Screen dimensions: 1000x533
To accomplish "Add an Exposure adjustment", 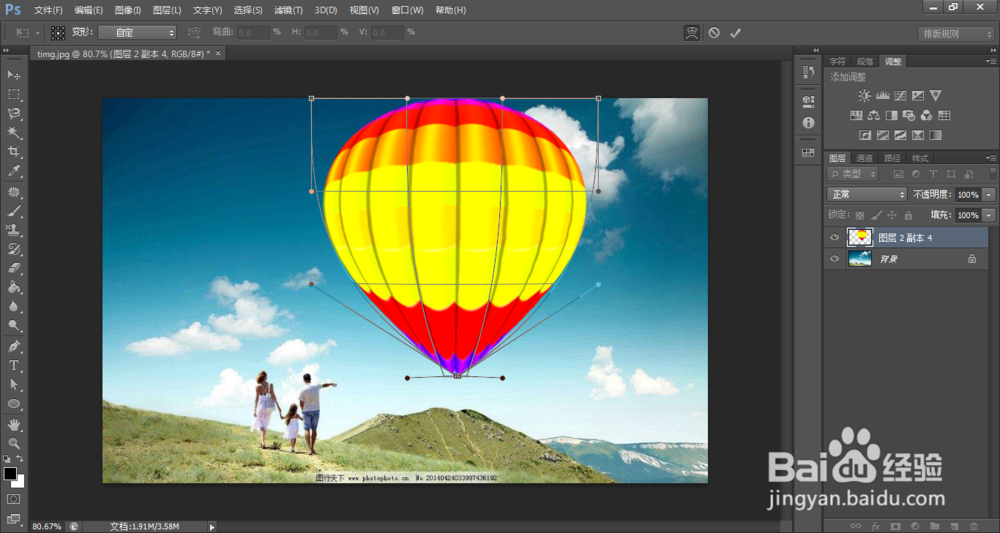I will [x=918, y=96].
